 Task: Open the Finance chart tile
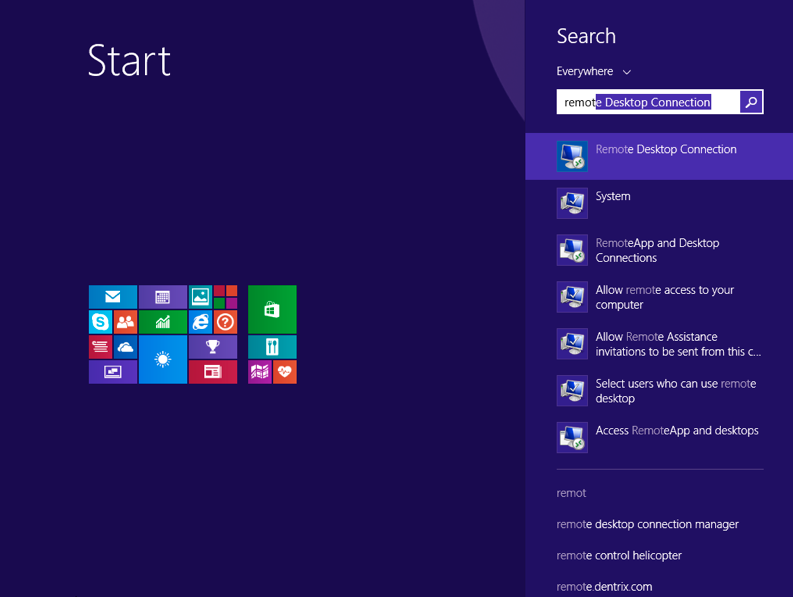coord(162,322)
